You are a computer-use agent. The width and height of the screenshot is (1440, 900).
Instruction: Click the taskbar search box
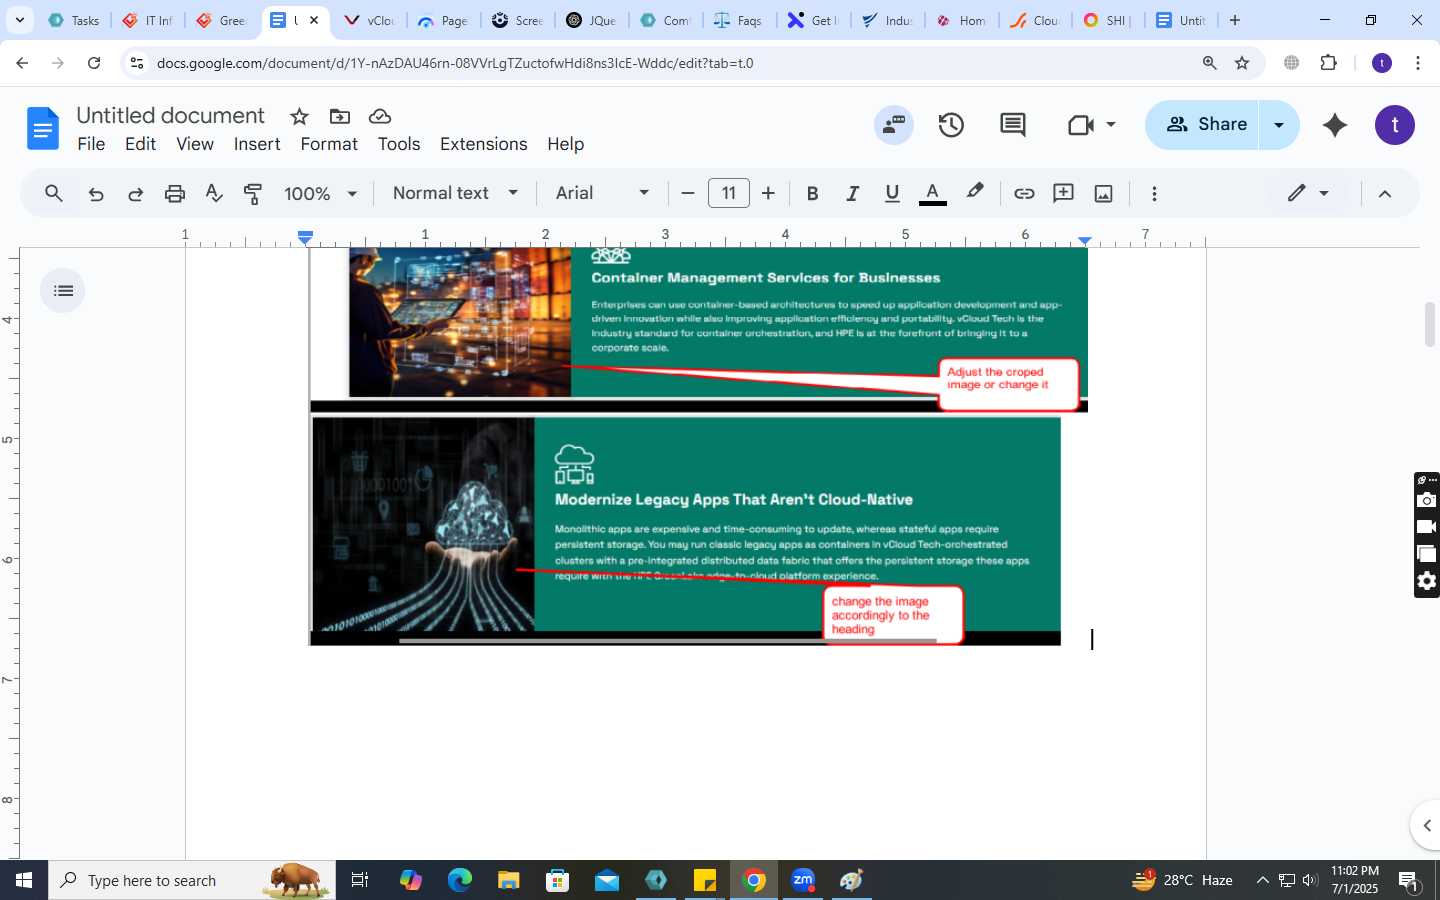point(192,880)
